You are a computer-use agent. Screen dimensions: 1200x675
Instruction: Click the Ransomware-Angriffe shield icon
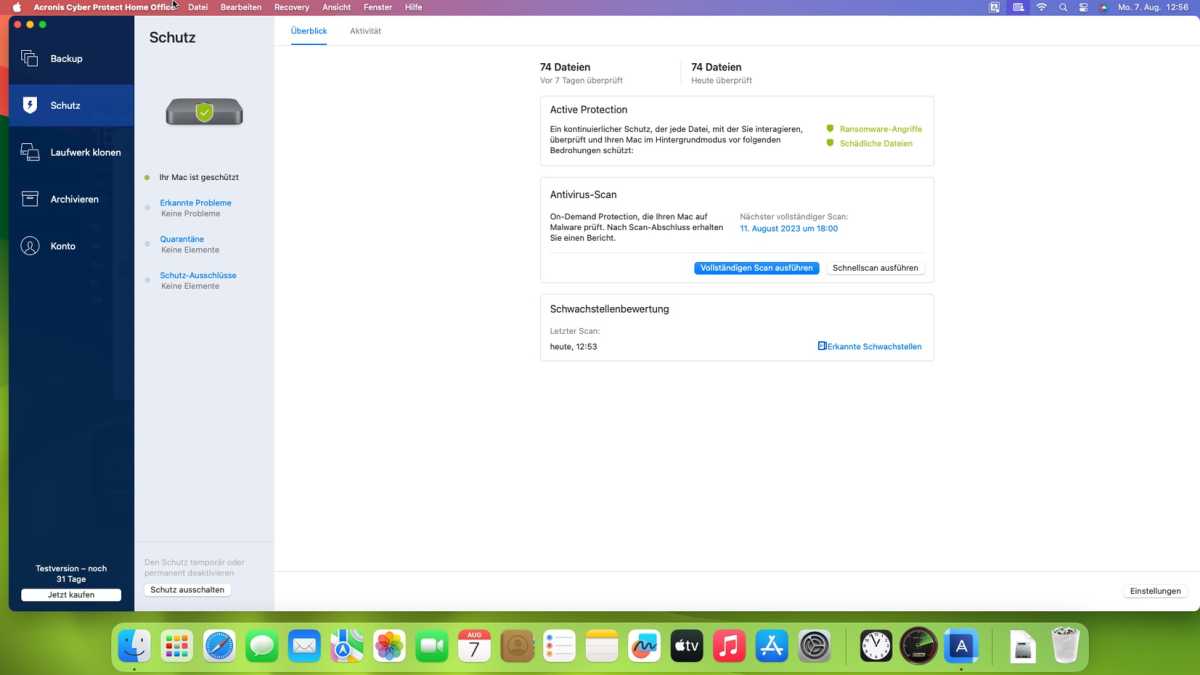click(x=830, y=129)
